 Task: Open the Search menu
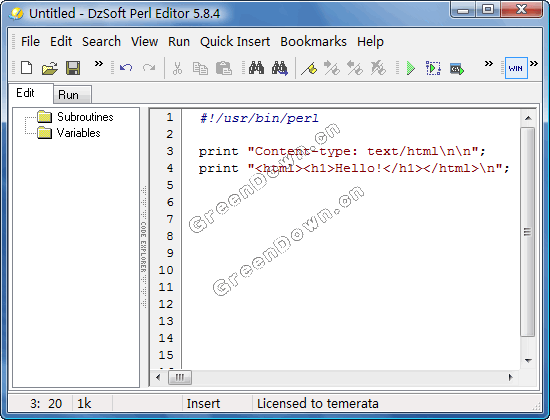(x=101, y=41)
